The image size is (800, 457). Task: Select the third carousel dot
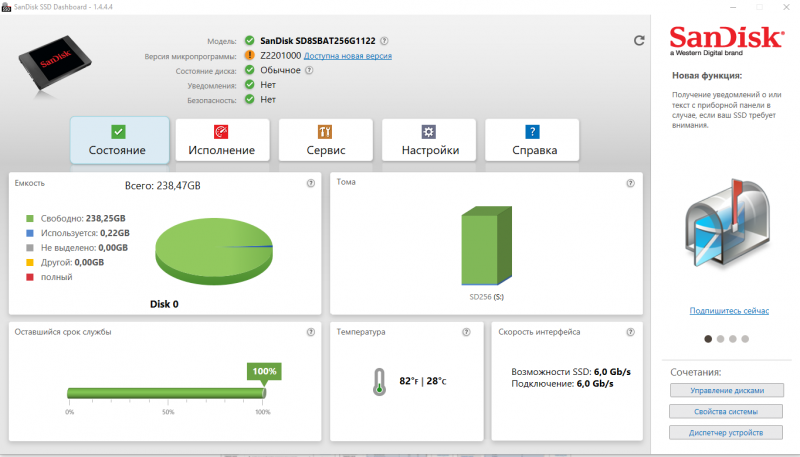coord(733,339)
